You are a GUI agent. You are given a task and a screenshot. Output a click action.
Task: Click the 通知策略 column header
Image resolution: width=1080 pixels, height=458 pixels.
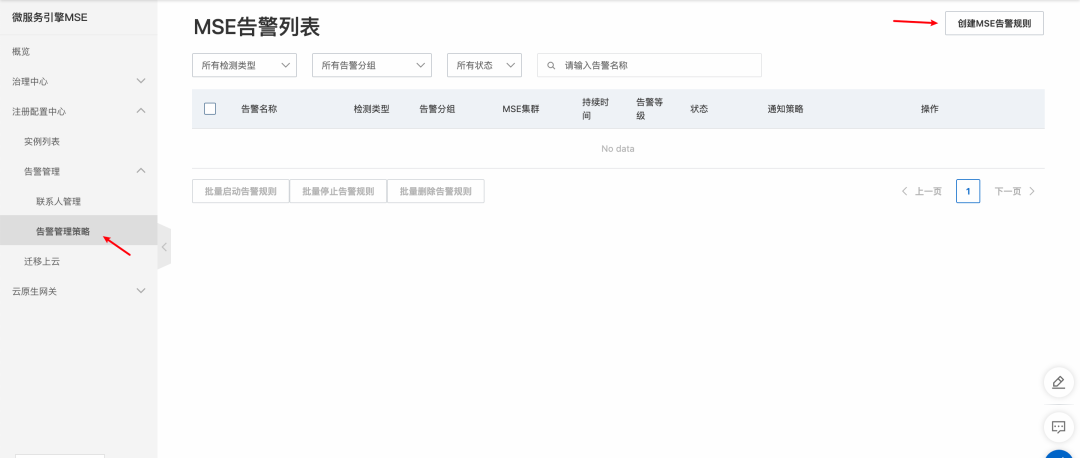tap(786, 109)
